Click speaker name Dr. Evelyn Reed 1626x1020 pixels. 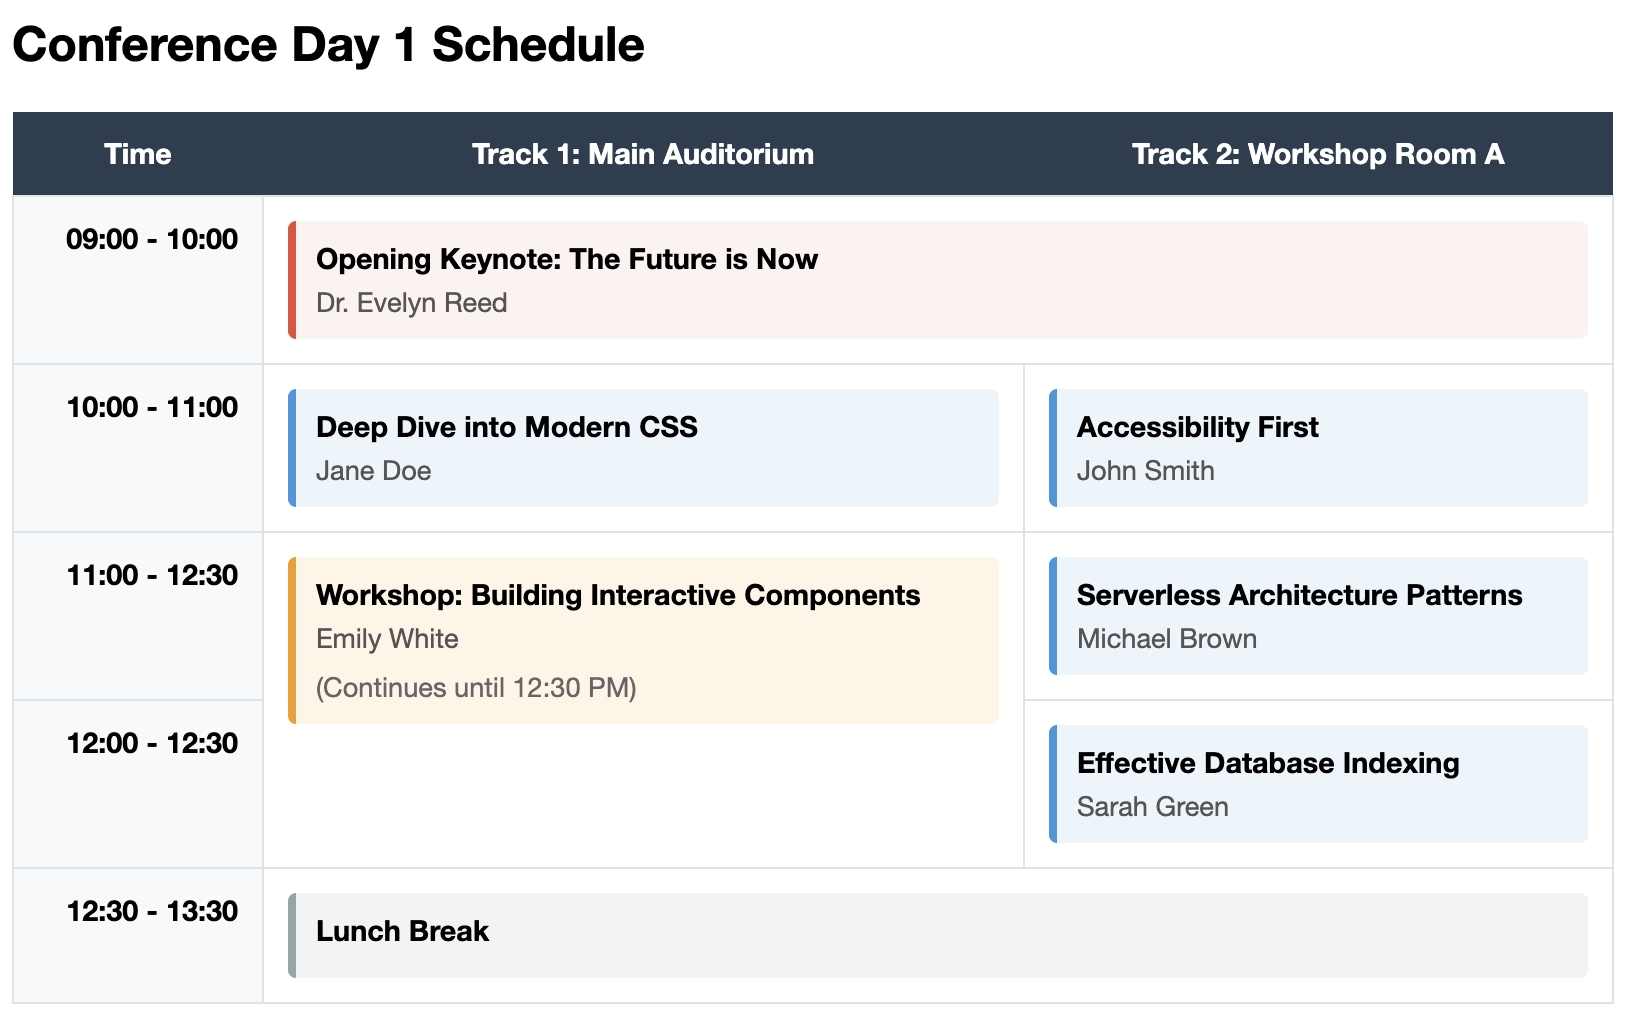[x=412, y=303]
